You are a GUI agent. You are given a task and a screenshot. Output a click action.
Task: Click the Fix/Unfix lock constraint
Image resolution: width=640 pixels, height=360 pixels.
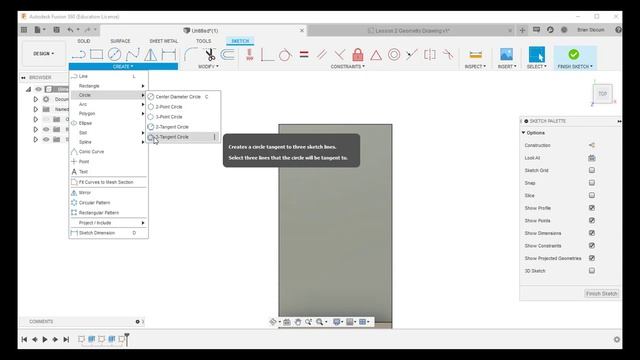[358, 54]
